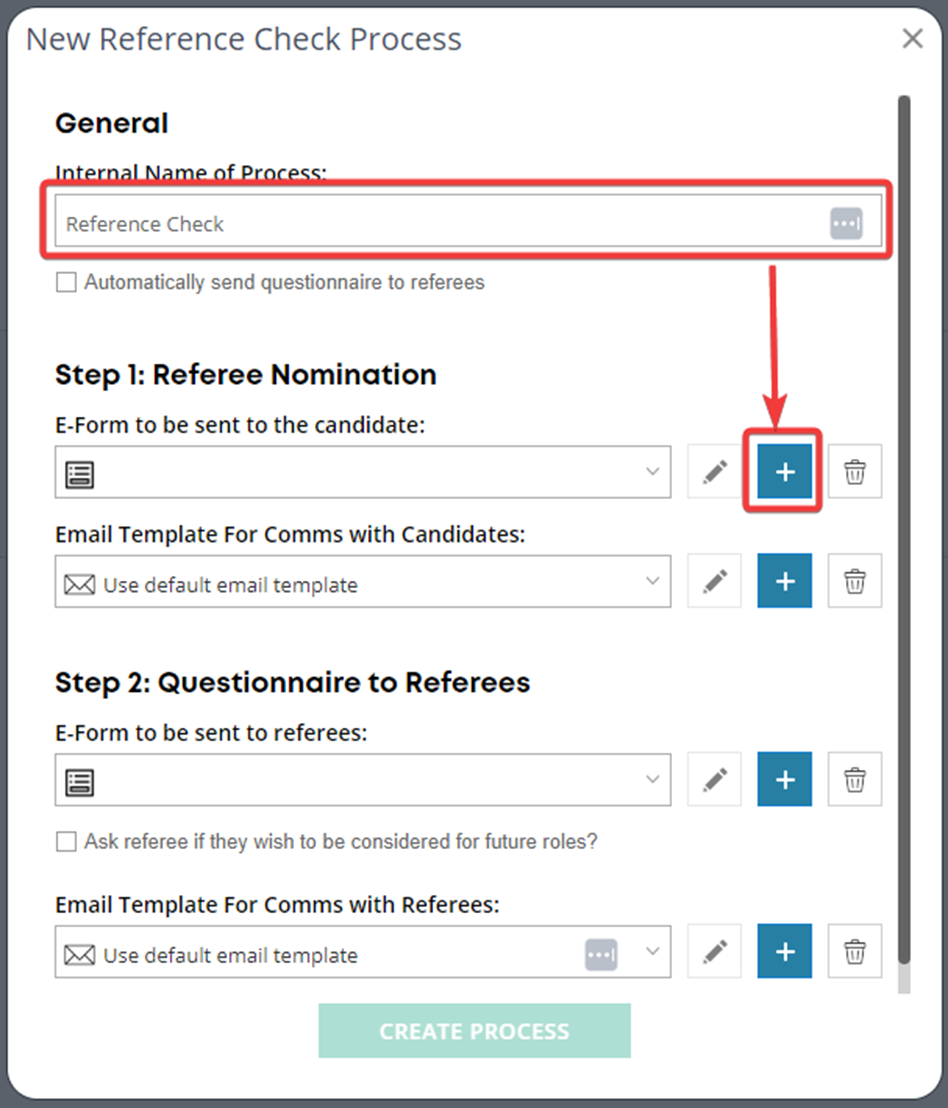Delete the referee email template
This screenshot has width=948, height=1108.
tap(855, 951)
